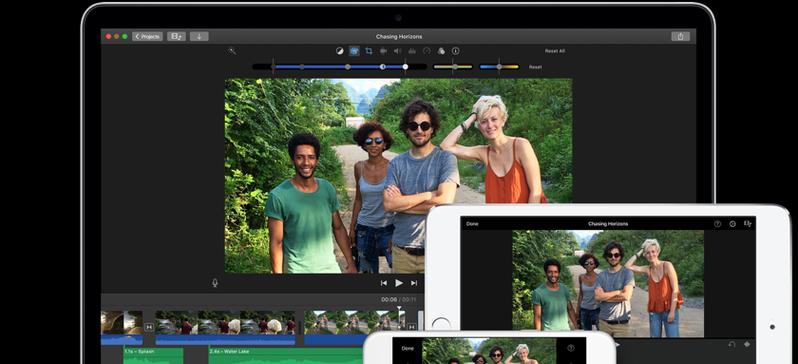The image size is (798, 364).
Task: Show the clip information tool
Action: point(455,51)
